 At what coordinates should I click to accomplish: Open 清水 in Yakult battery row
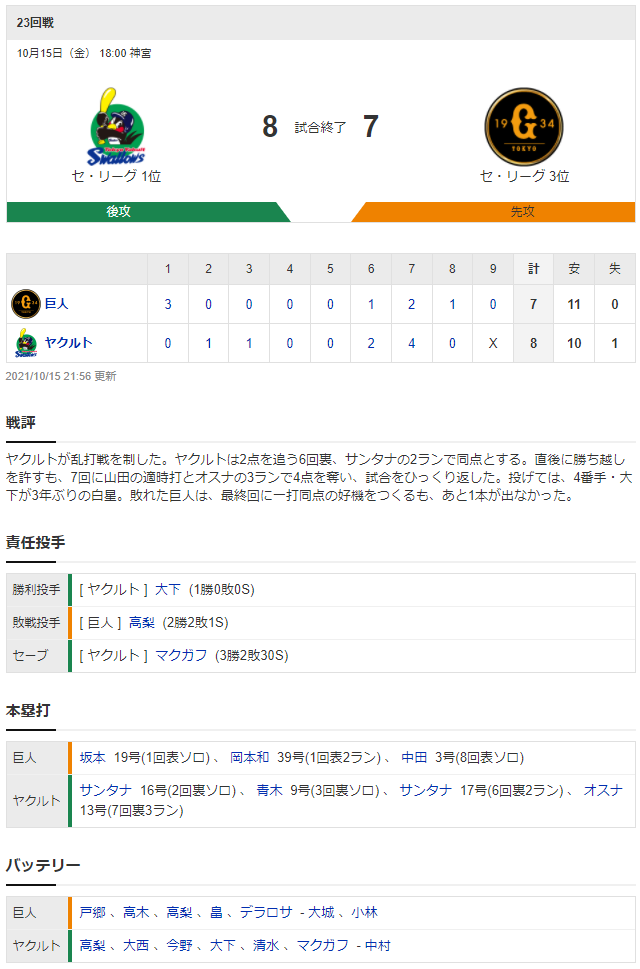(x=266, y=946)
